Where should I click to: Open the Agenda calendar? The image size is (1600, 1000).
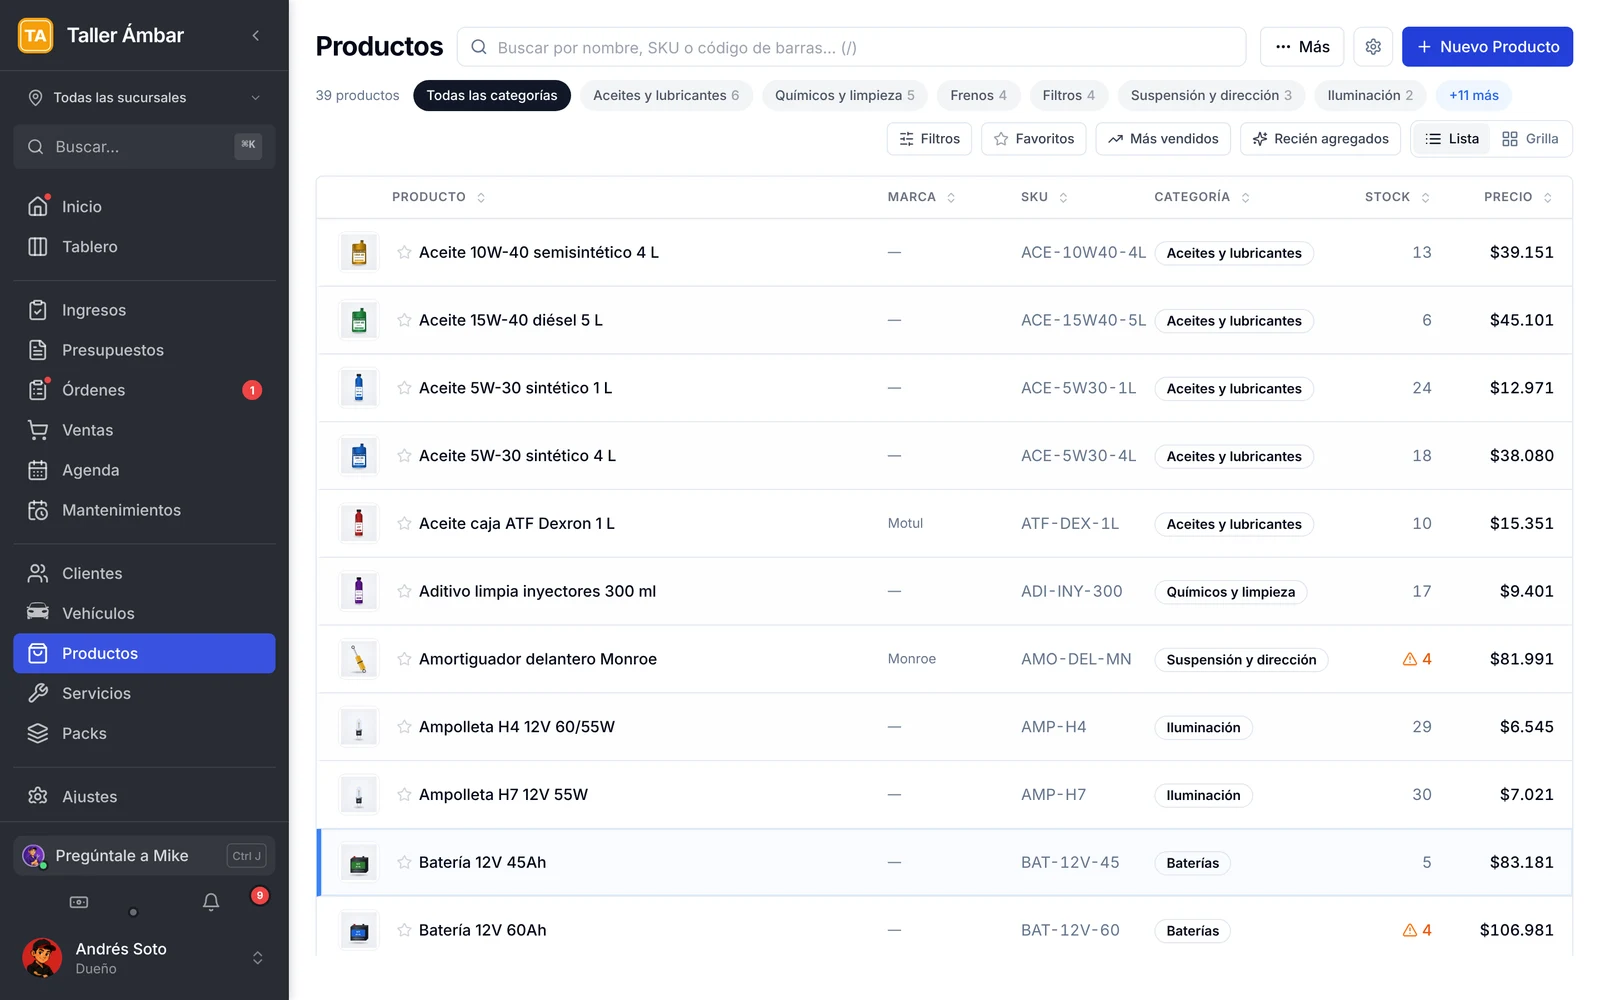pyautogui.click(x=144, y=470)
